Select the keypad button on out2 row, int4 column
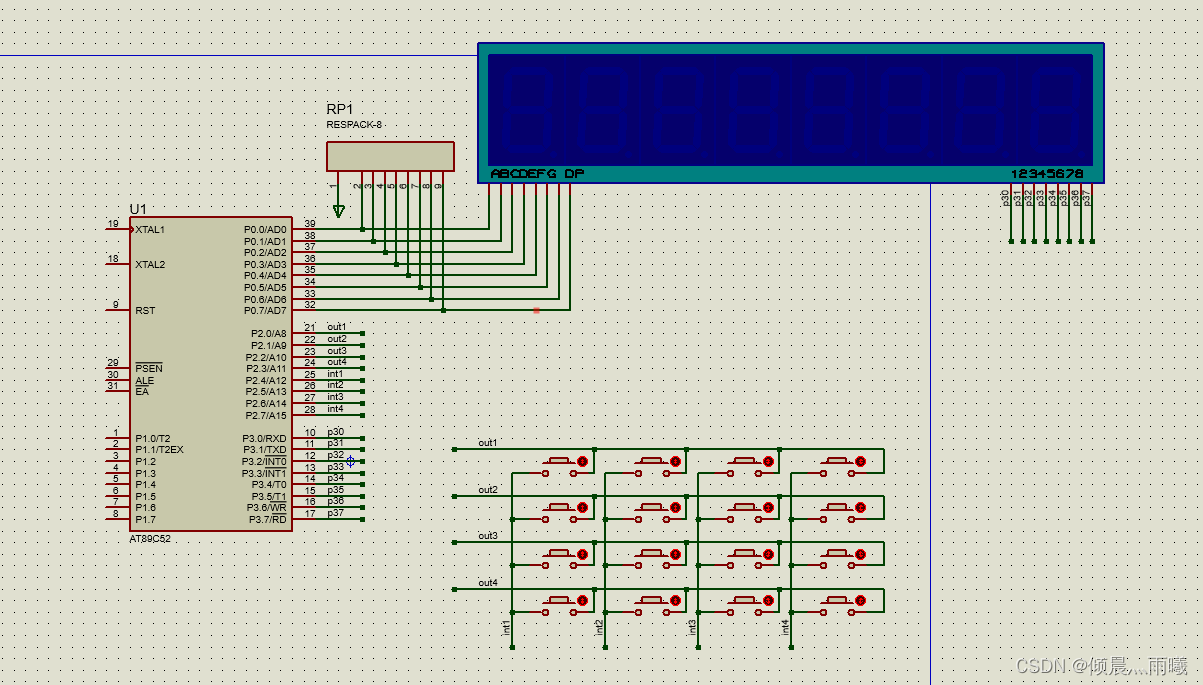Screen dimensions: 1203x685 (x=844, y=510)
